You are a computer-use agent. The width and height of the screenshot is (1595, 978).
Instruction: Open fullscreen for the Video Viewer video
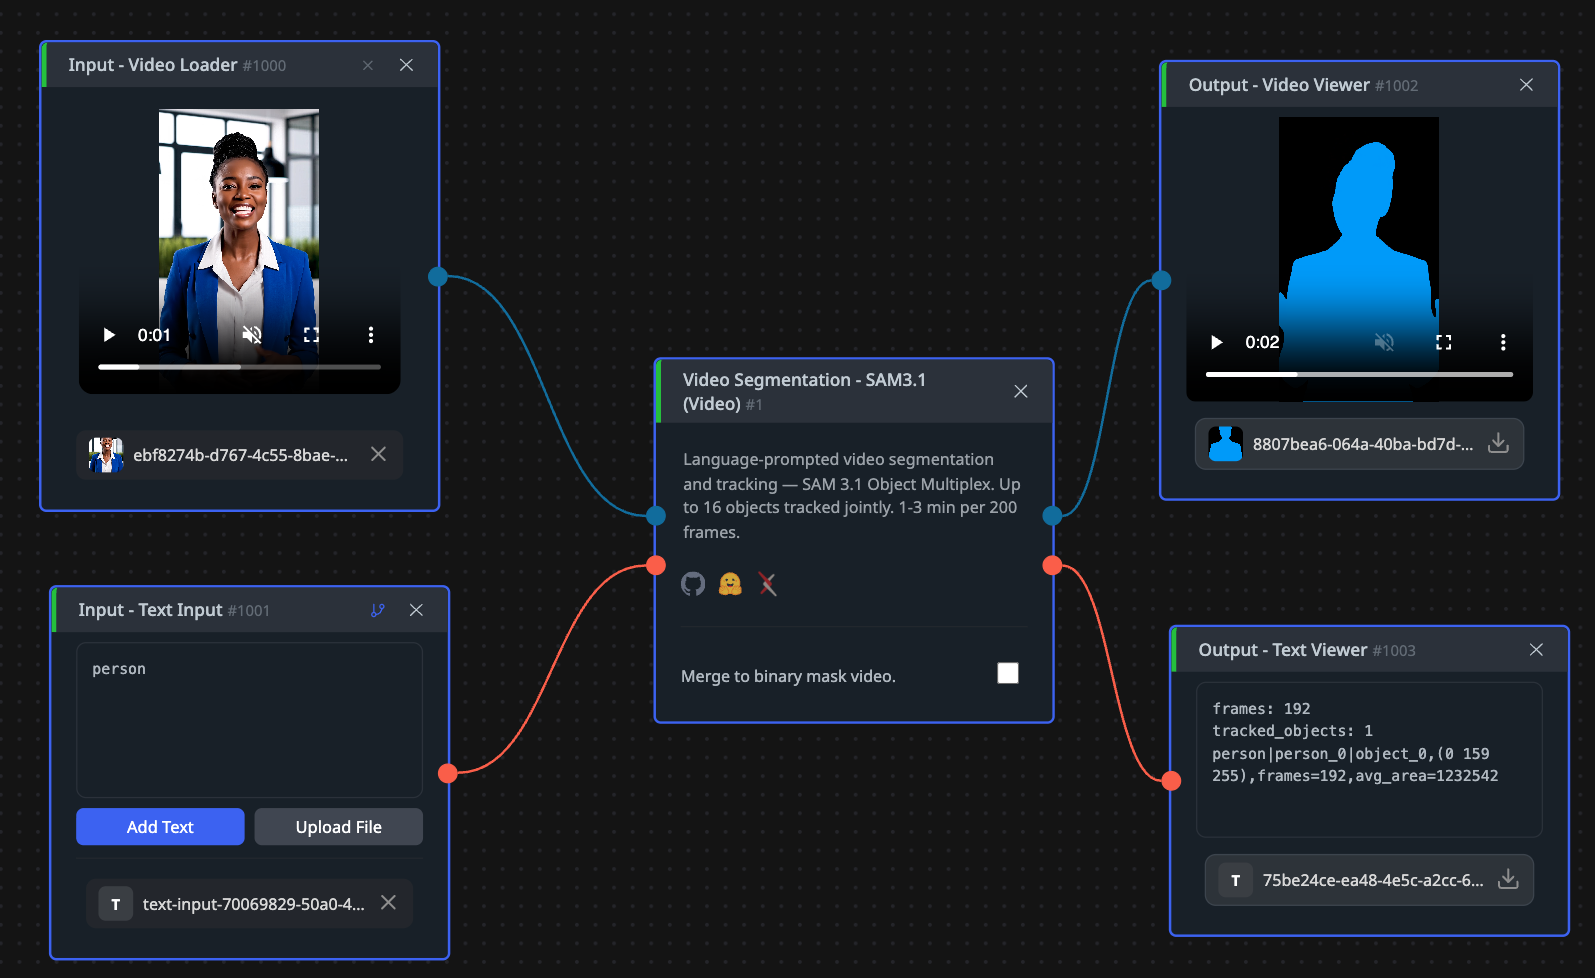[1444, 342]
